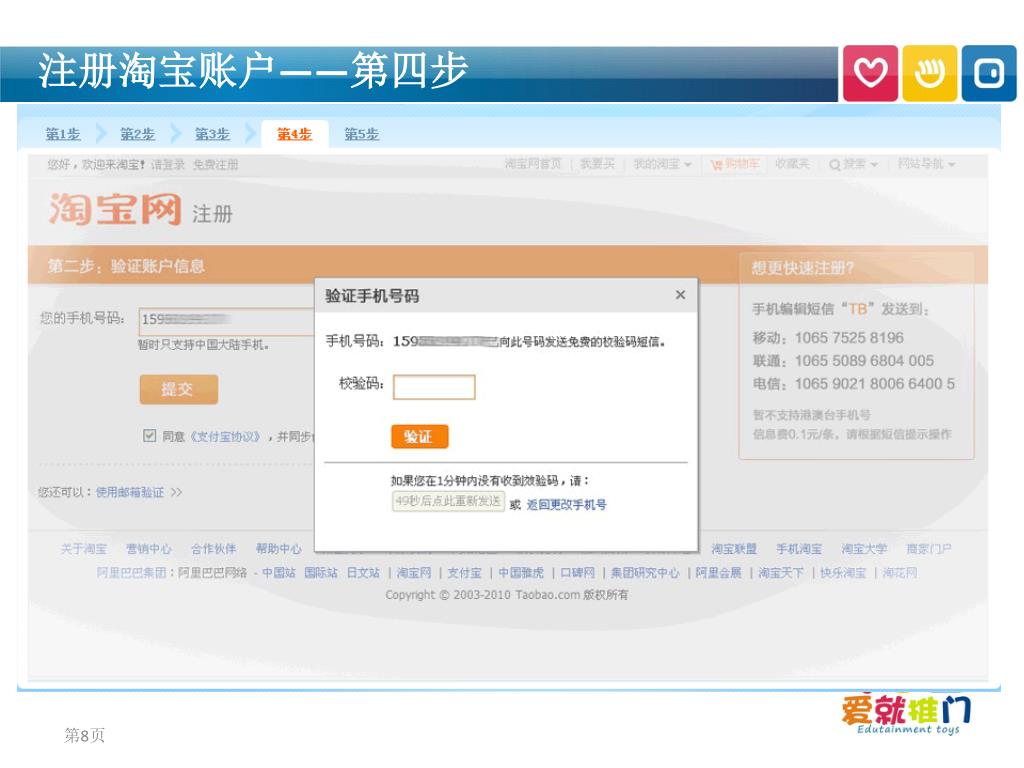Click the 中国雅虎 footer link
The image size is (1024, 768).
(x=520, y=573)
